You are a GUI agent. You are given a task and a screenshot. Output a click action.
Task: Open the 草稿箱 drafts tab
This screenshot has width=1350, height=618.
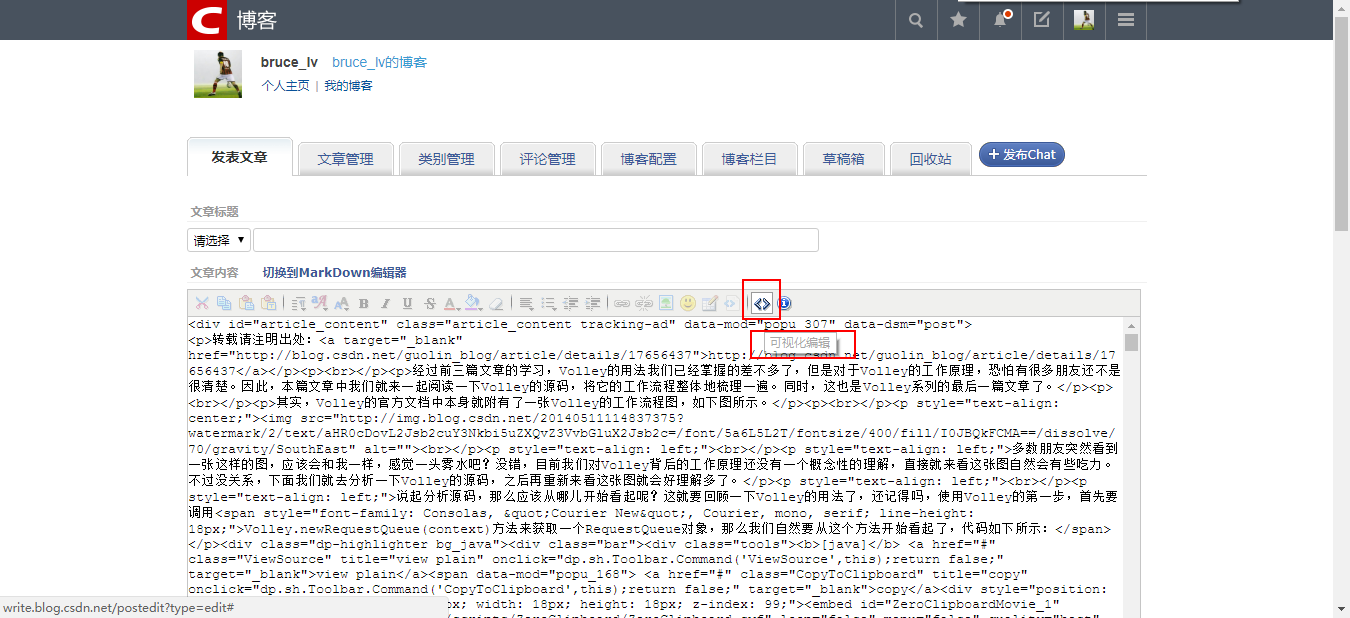[x=843, y=159]
